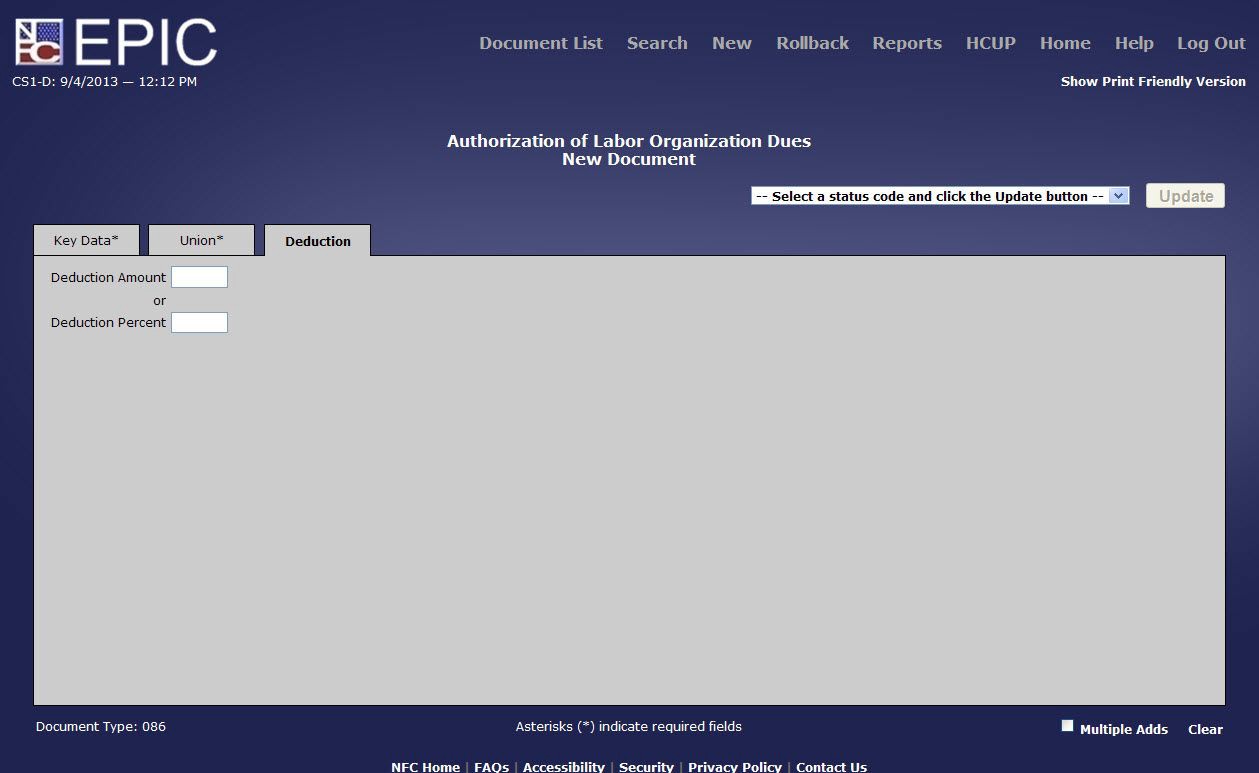1259x773 pixels.
Task: Click the Update button
Action: (1184, 195)
